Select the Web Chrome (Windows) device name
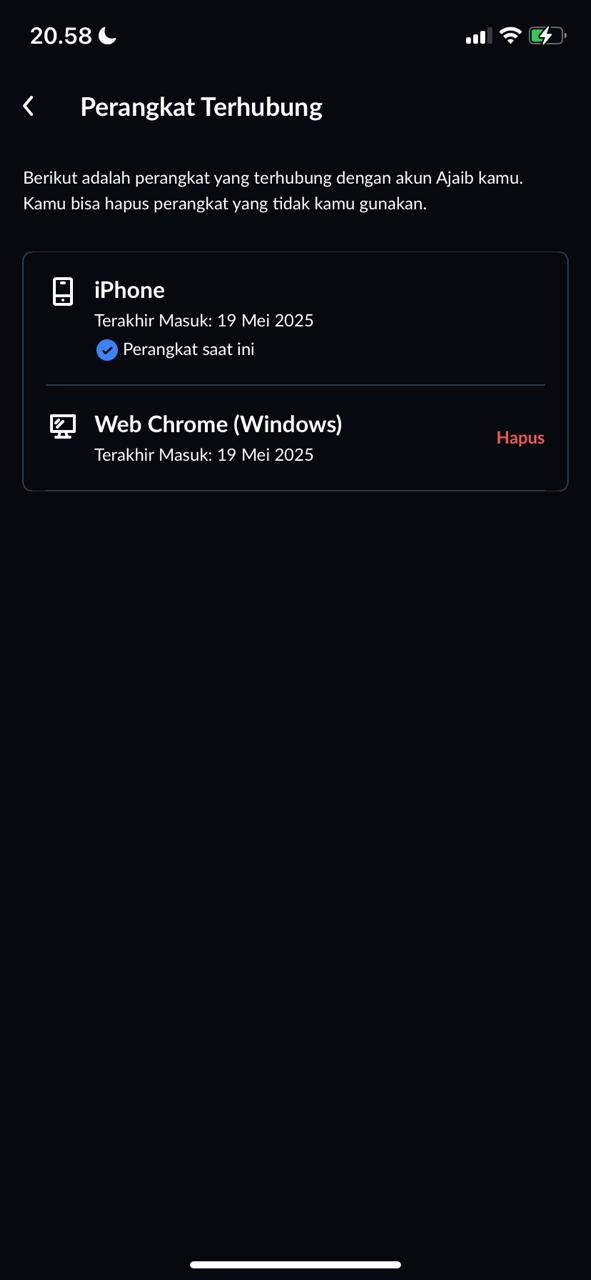The height and width of the screenshot is (1280, 591). coord(218,424)
